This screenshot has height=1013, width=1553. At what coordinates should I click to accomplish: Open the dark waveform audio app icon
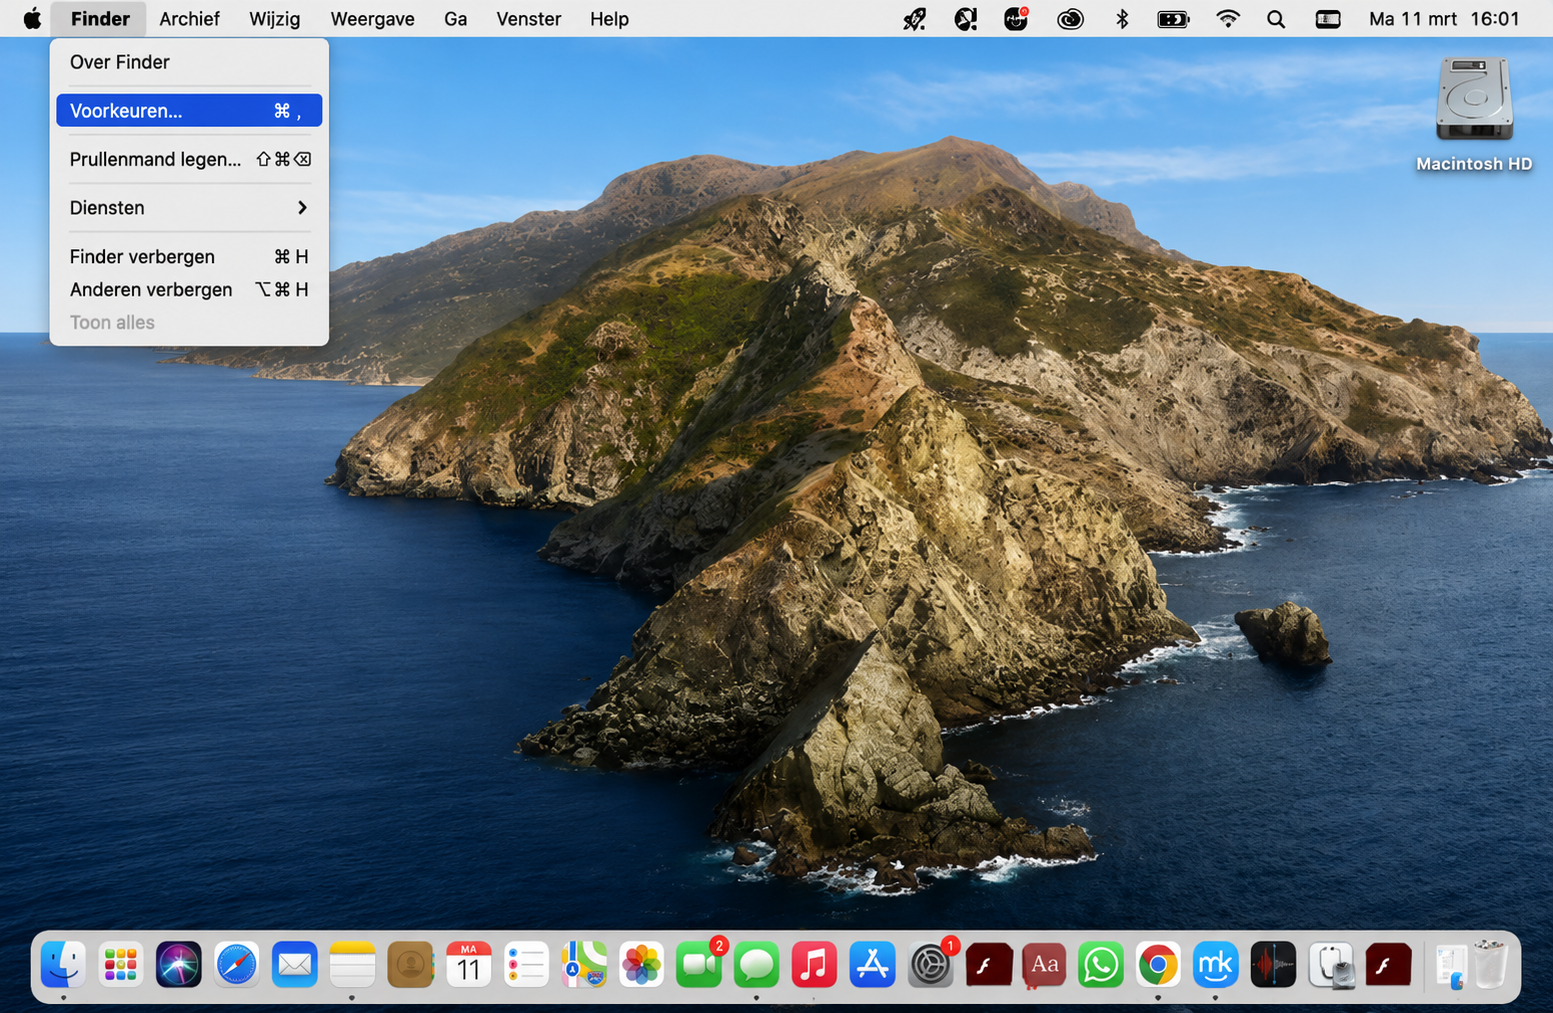pyautogui.click(x=1273, y=965)
